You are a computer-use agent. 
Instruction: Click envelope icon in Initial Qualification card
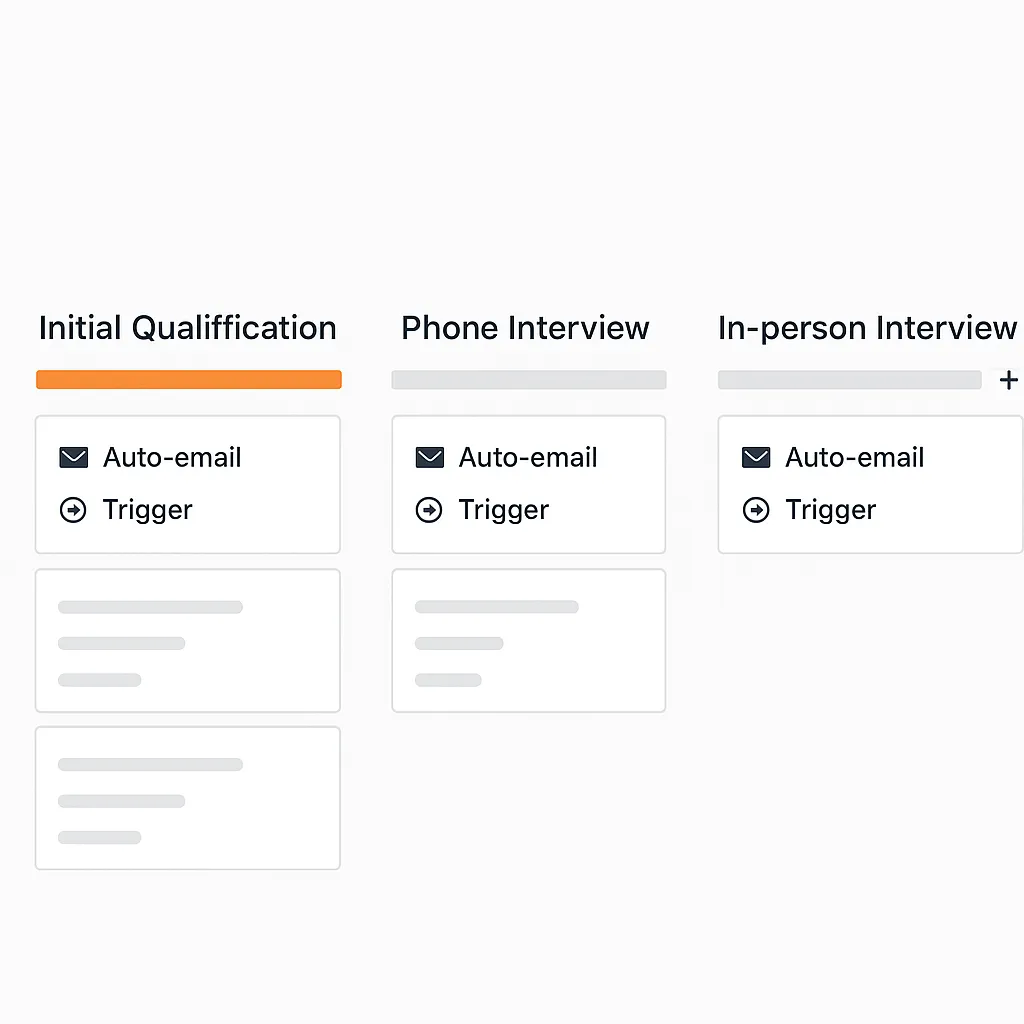coord(73,458)
